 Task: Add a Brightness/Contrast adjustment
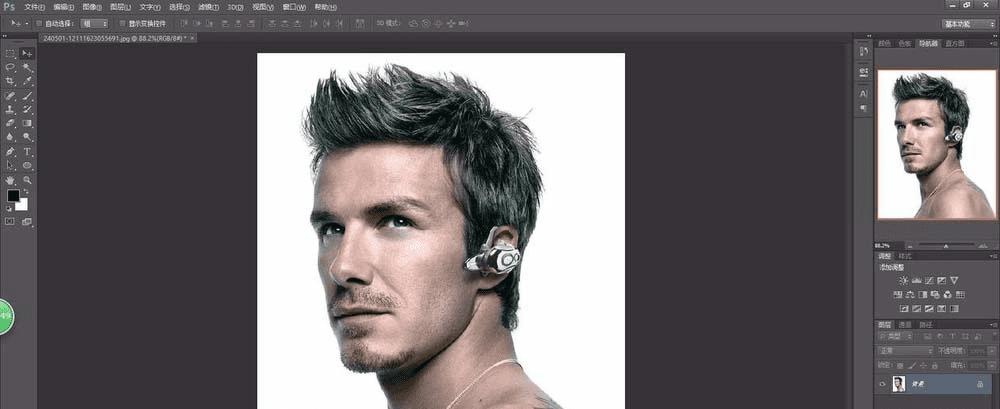coord(904,280)
